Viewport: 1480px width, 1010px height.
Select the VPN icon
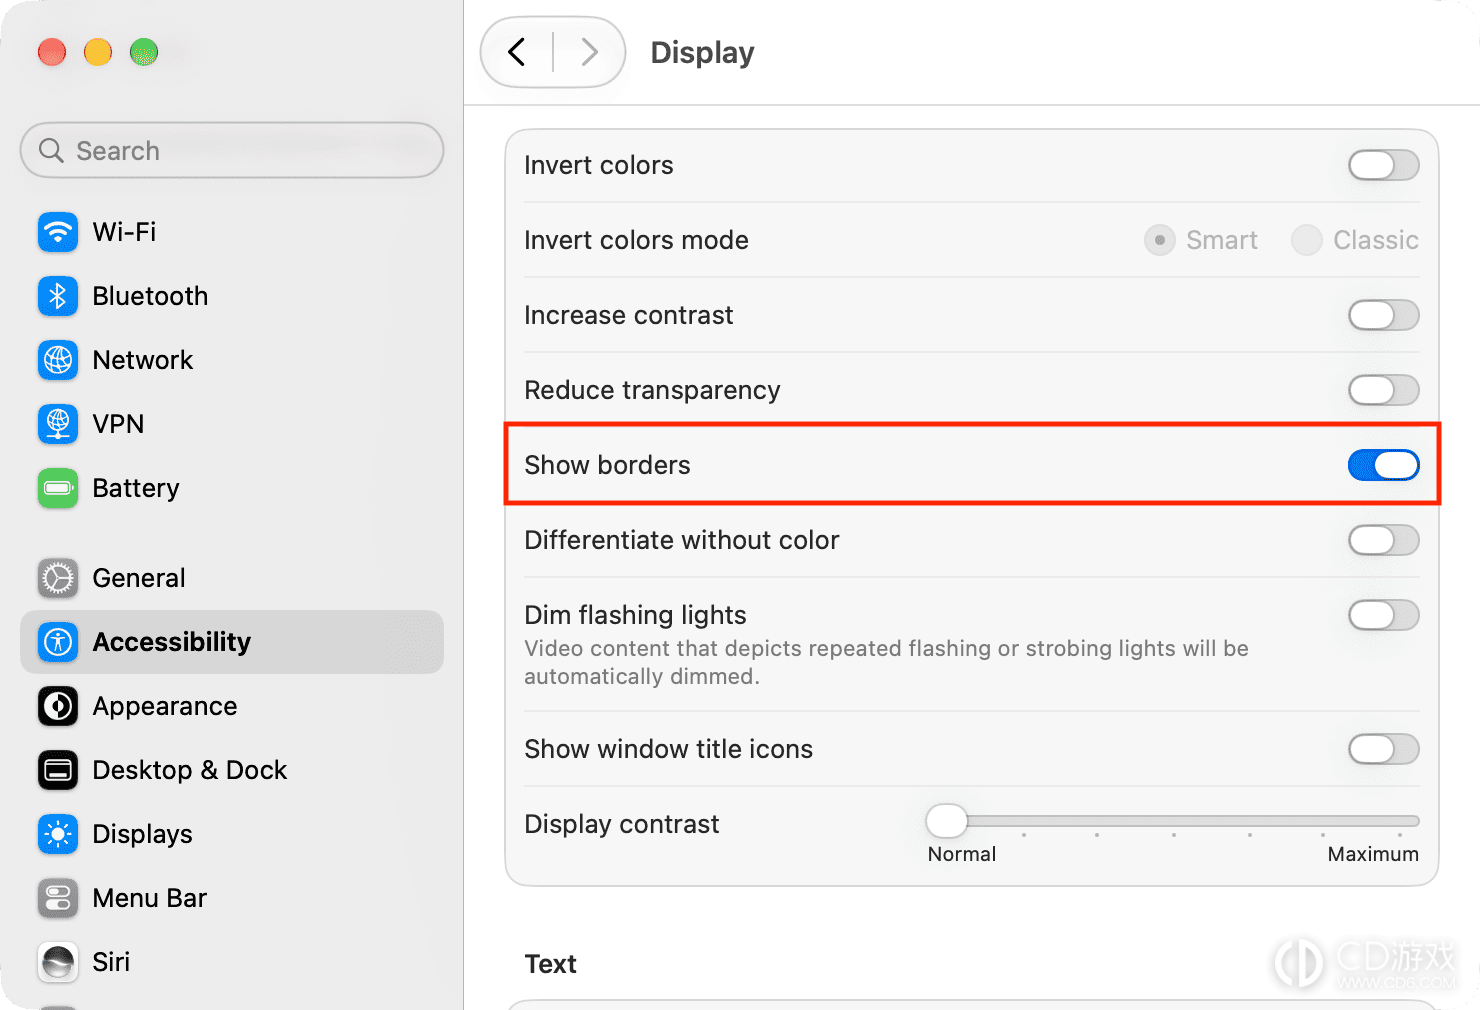click(x=58, y=424)
